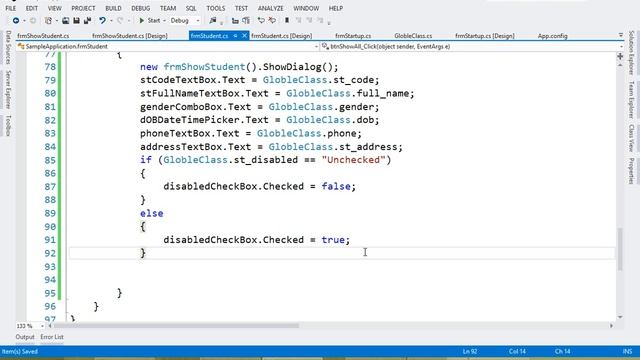This screenshot has height=360, width=640.
Task: Open the TEST menu
Action: [241, 8]
